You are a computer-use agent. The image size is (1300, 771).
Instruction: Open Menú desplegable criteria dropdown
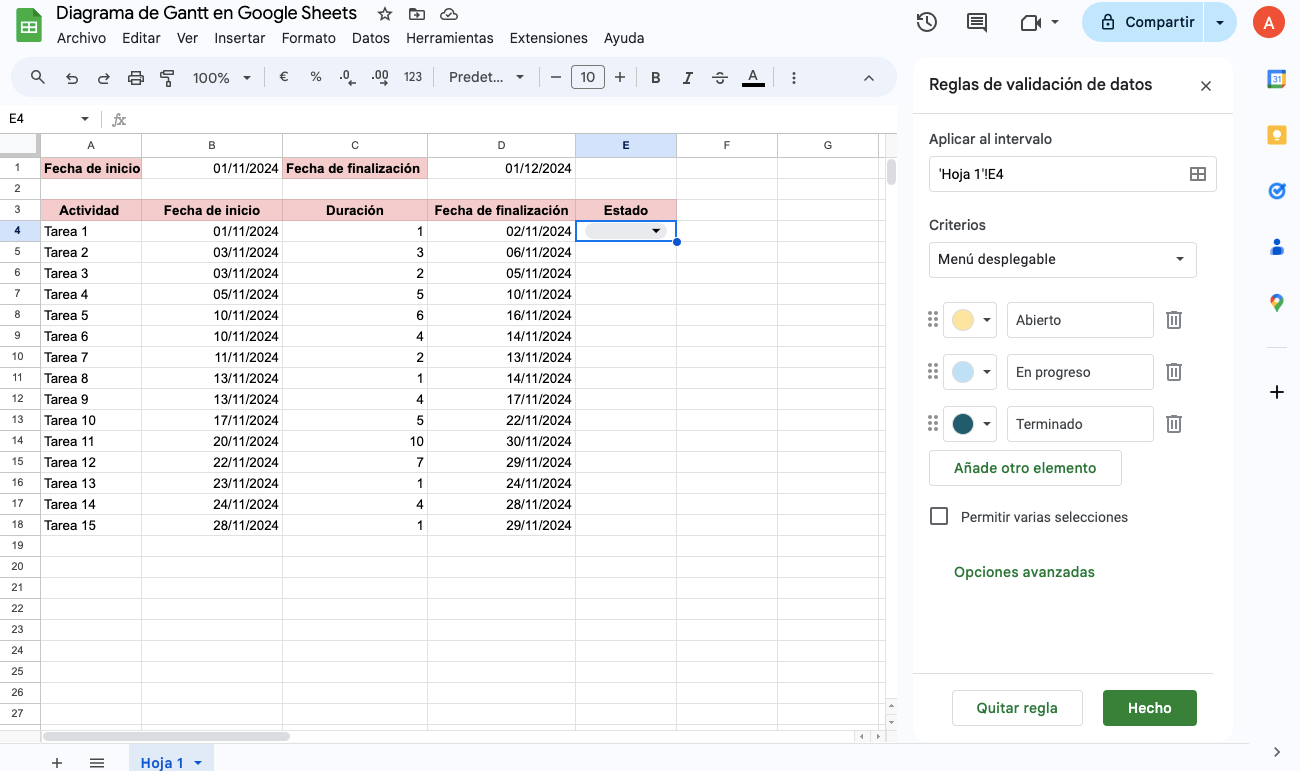pos(1062,259)
